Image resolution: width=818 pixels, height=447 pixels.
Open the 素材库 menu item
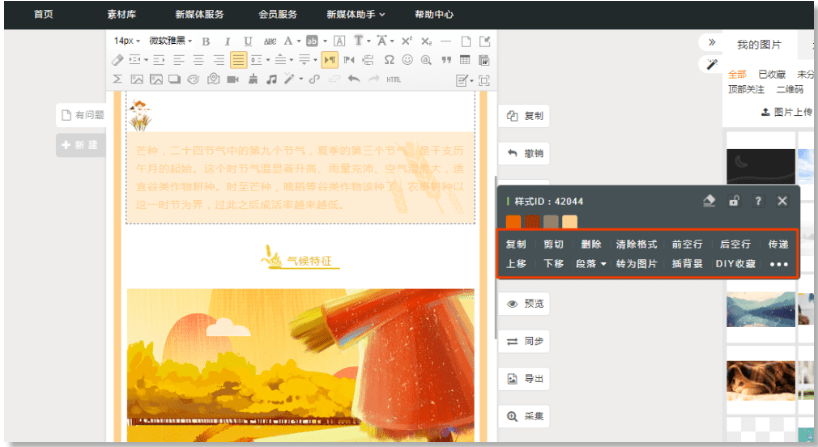tap(122, 15)
